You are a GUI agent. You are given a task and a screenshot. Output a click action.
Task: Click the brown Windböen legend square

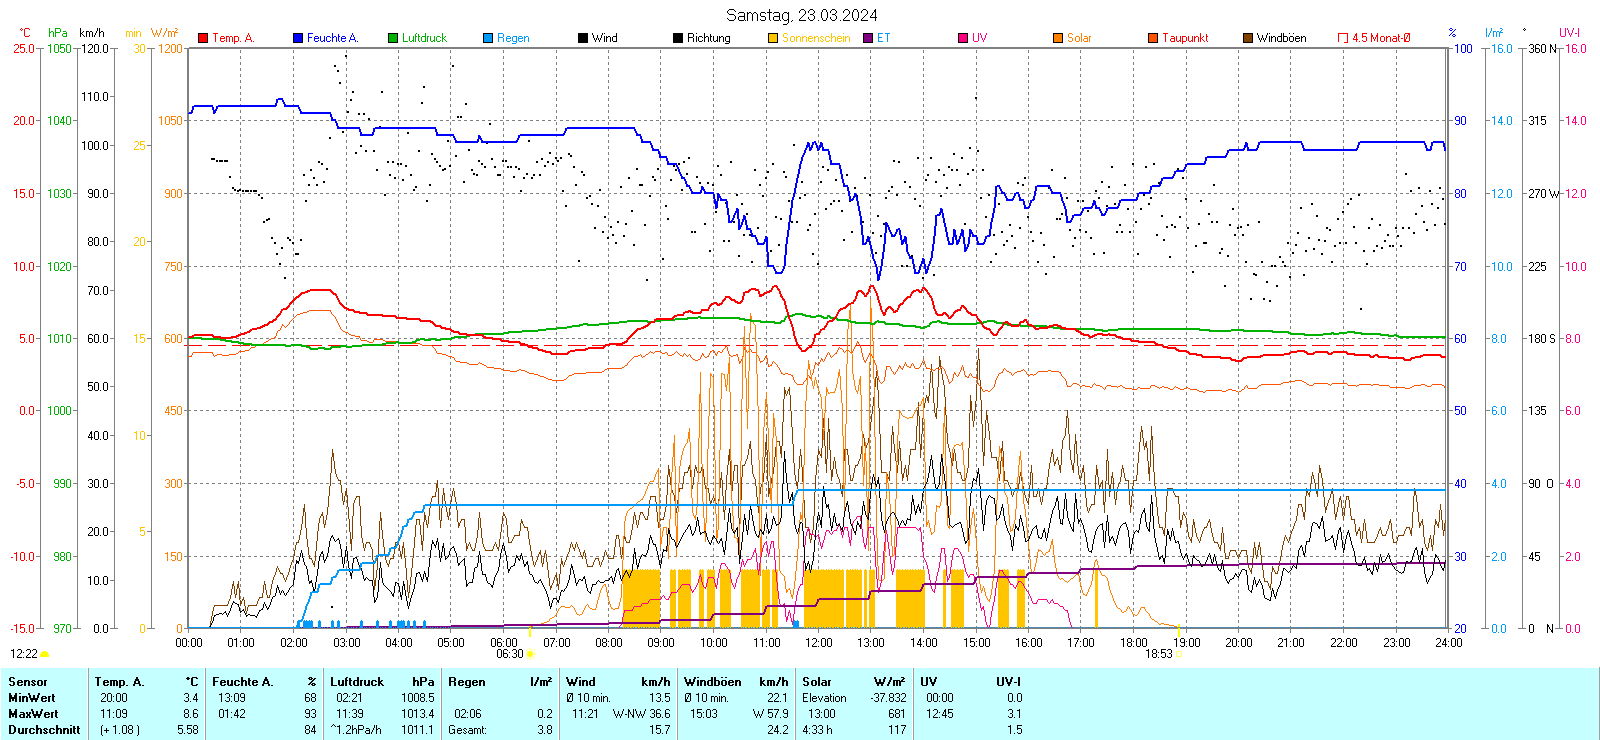pos(1248,38)
